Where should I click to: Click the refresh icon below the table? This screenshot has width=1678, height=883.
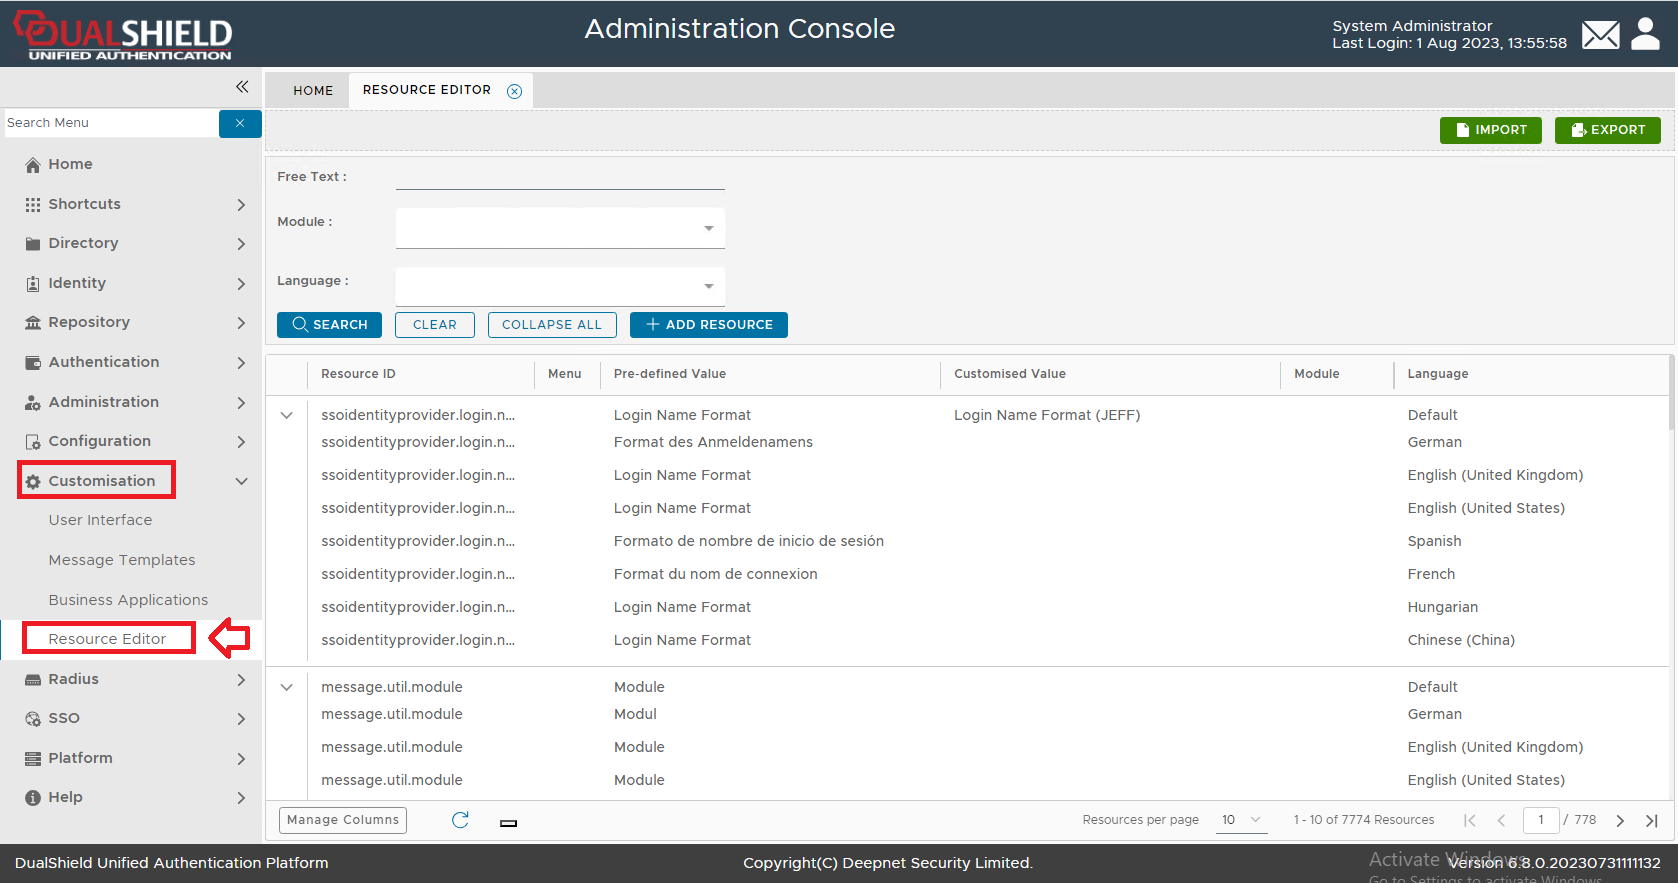tap(460, 820)
